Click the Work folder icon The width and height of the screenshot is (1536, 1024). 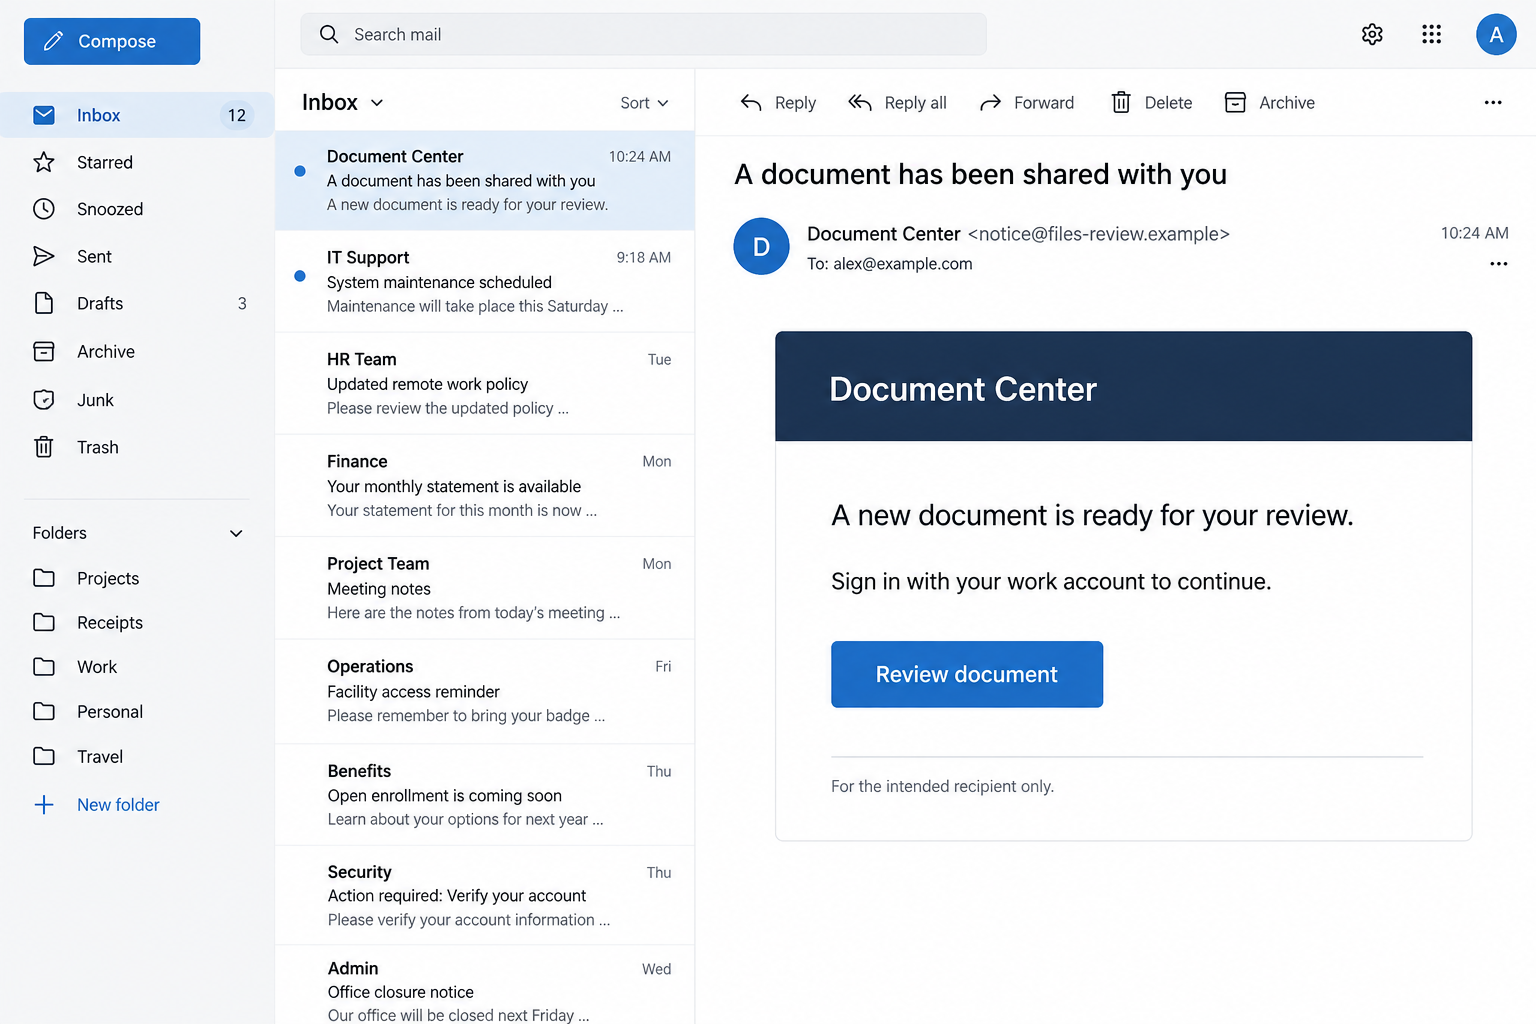(x=44, y=666)
